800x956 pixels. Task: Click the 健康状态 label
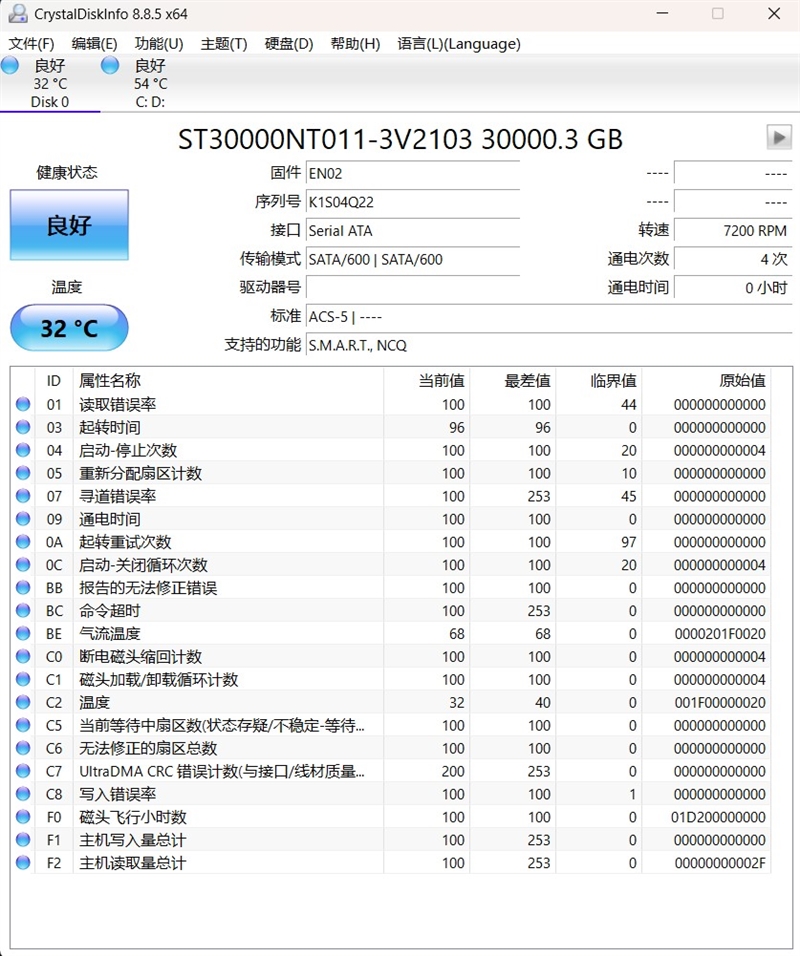click(x=67, y=173)
